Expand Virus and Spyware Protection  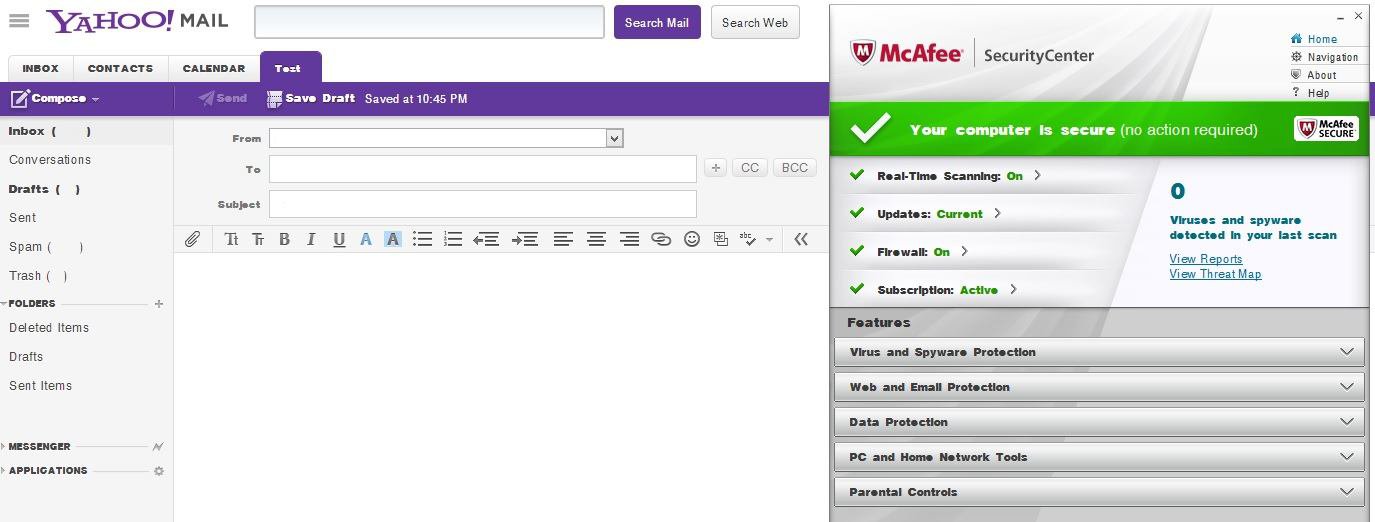coord(1099,352)
